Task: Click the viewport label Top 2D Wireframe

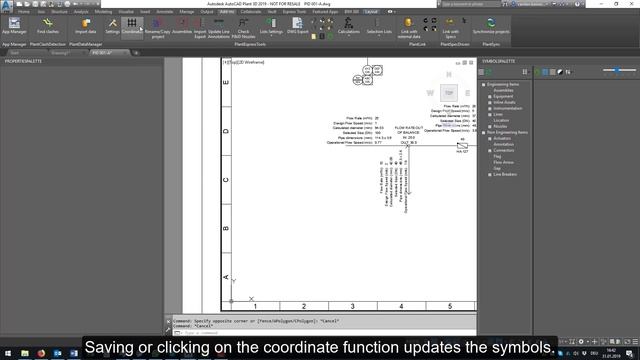Action: [x=244, y=62]
